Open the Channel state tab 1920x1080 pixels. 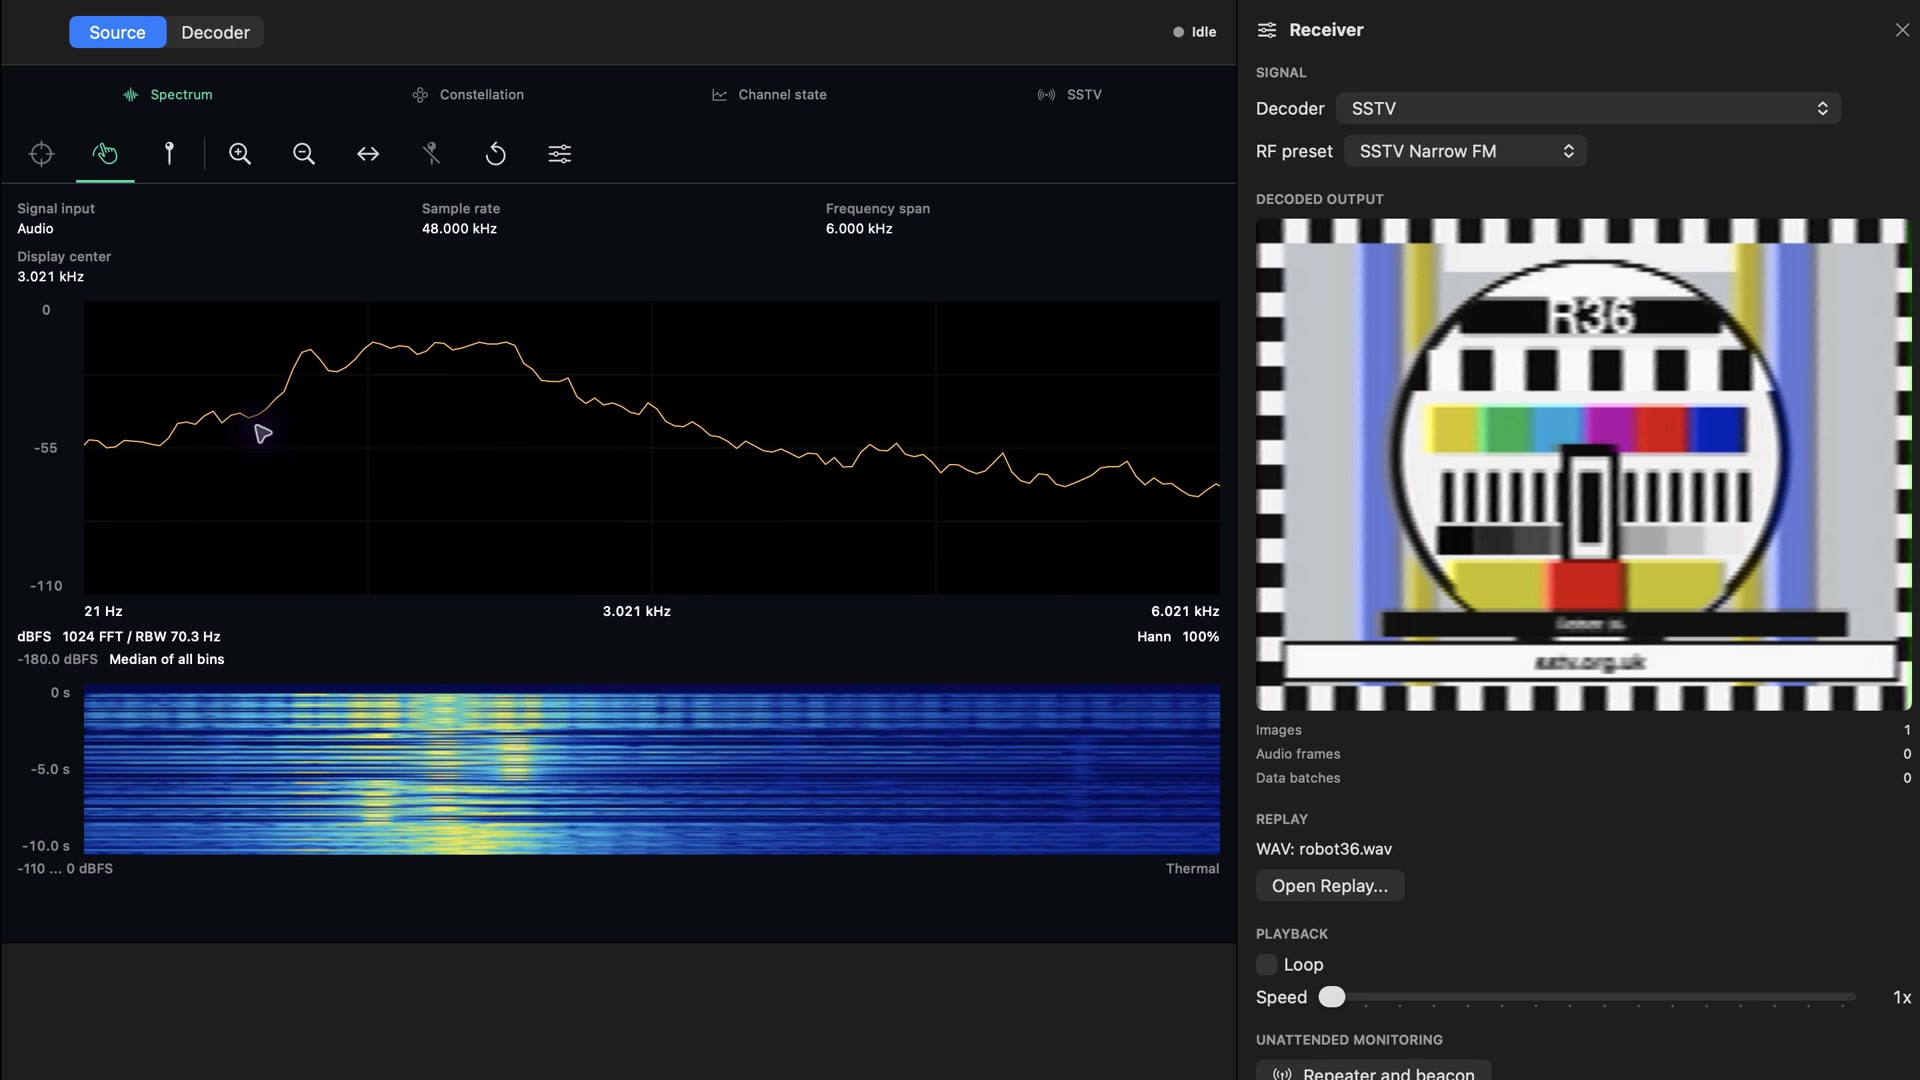(769, 95)
